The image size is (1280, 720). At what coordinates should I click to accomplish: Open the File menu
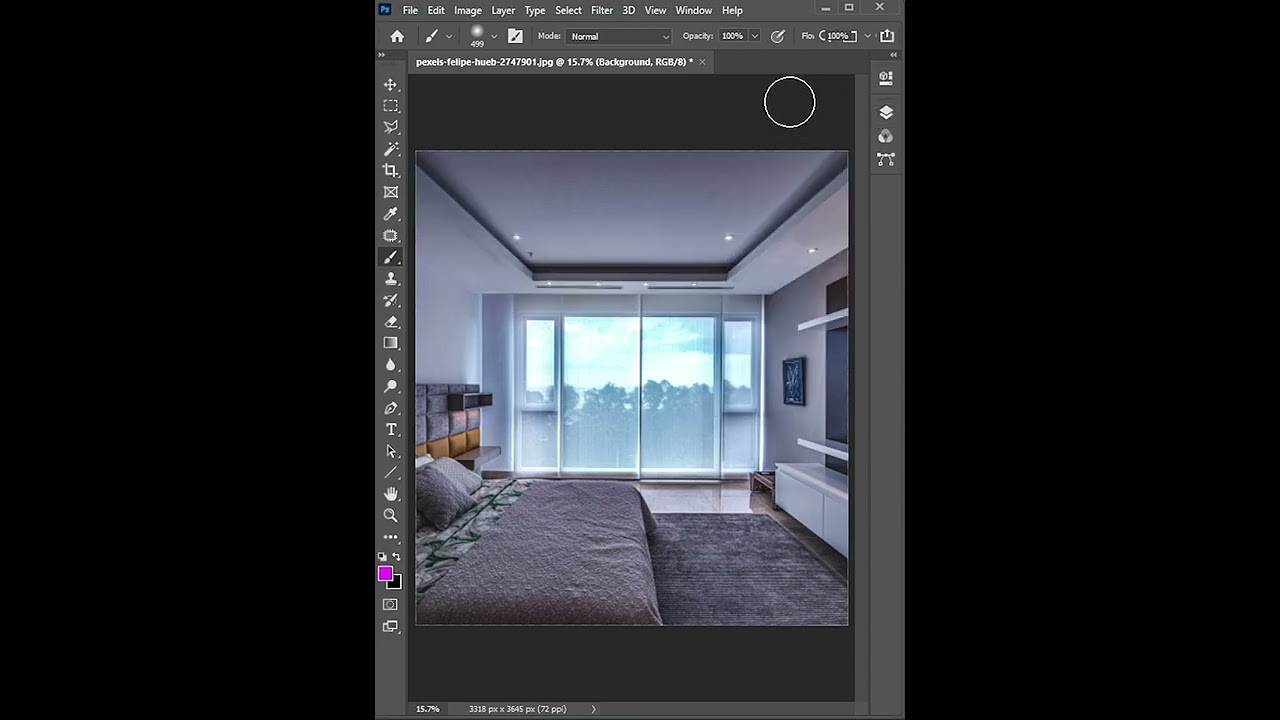(x=410, y=10)
